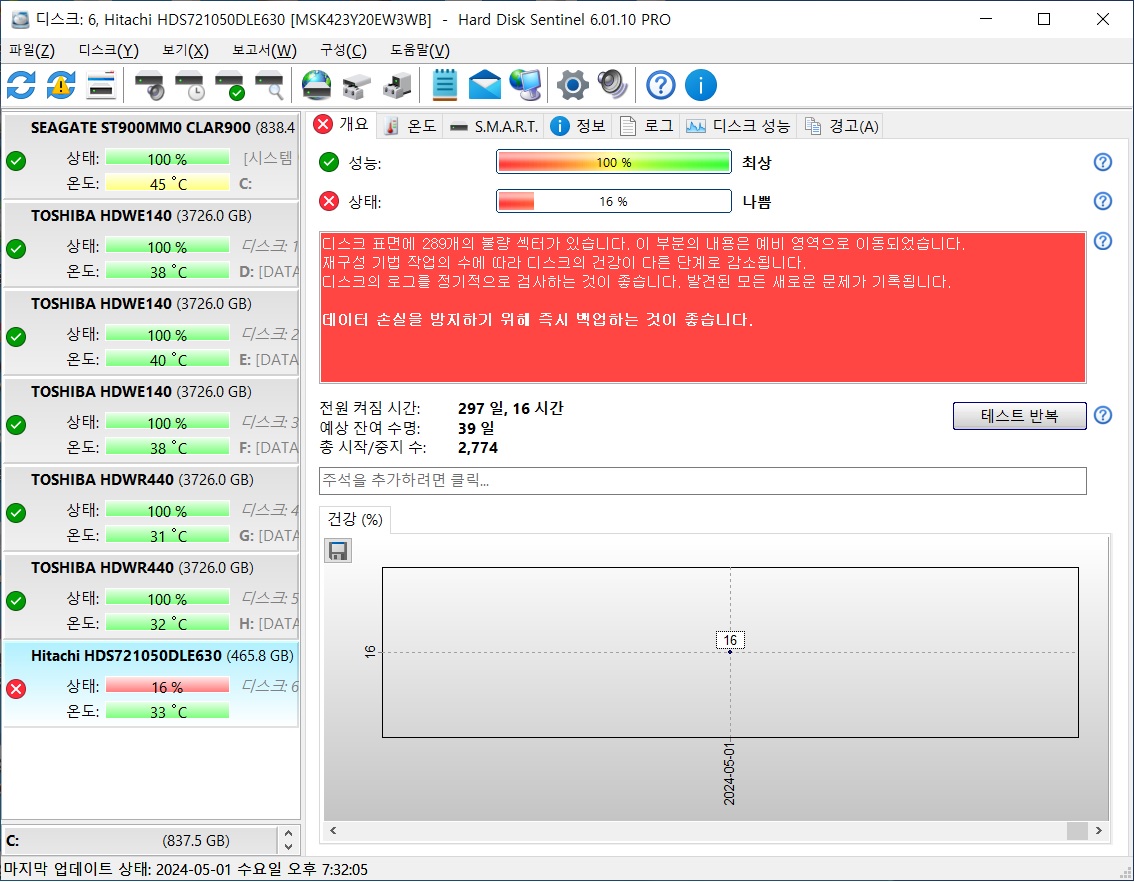Open the 보고서(W) menu
Viewport: 1135px width, 882px height.
point(264,51)
